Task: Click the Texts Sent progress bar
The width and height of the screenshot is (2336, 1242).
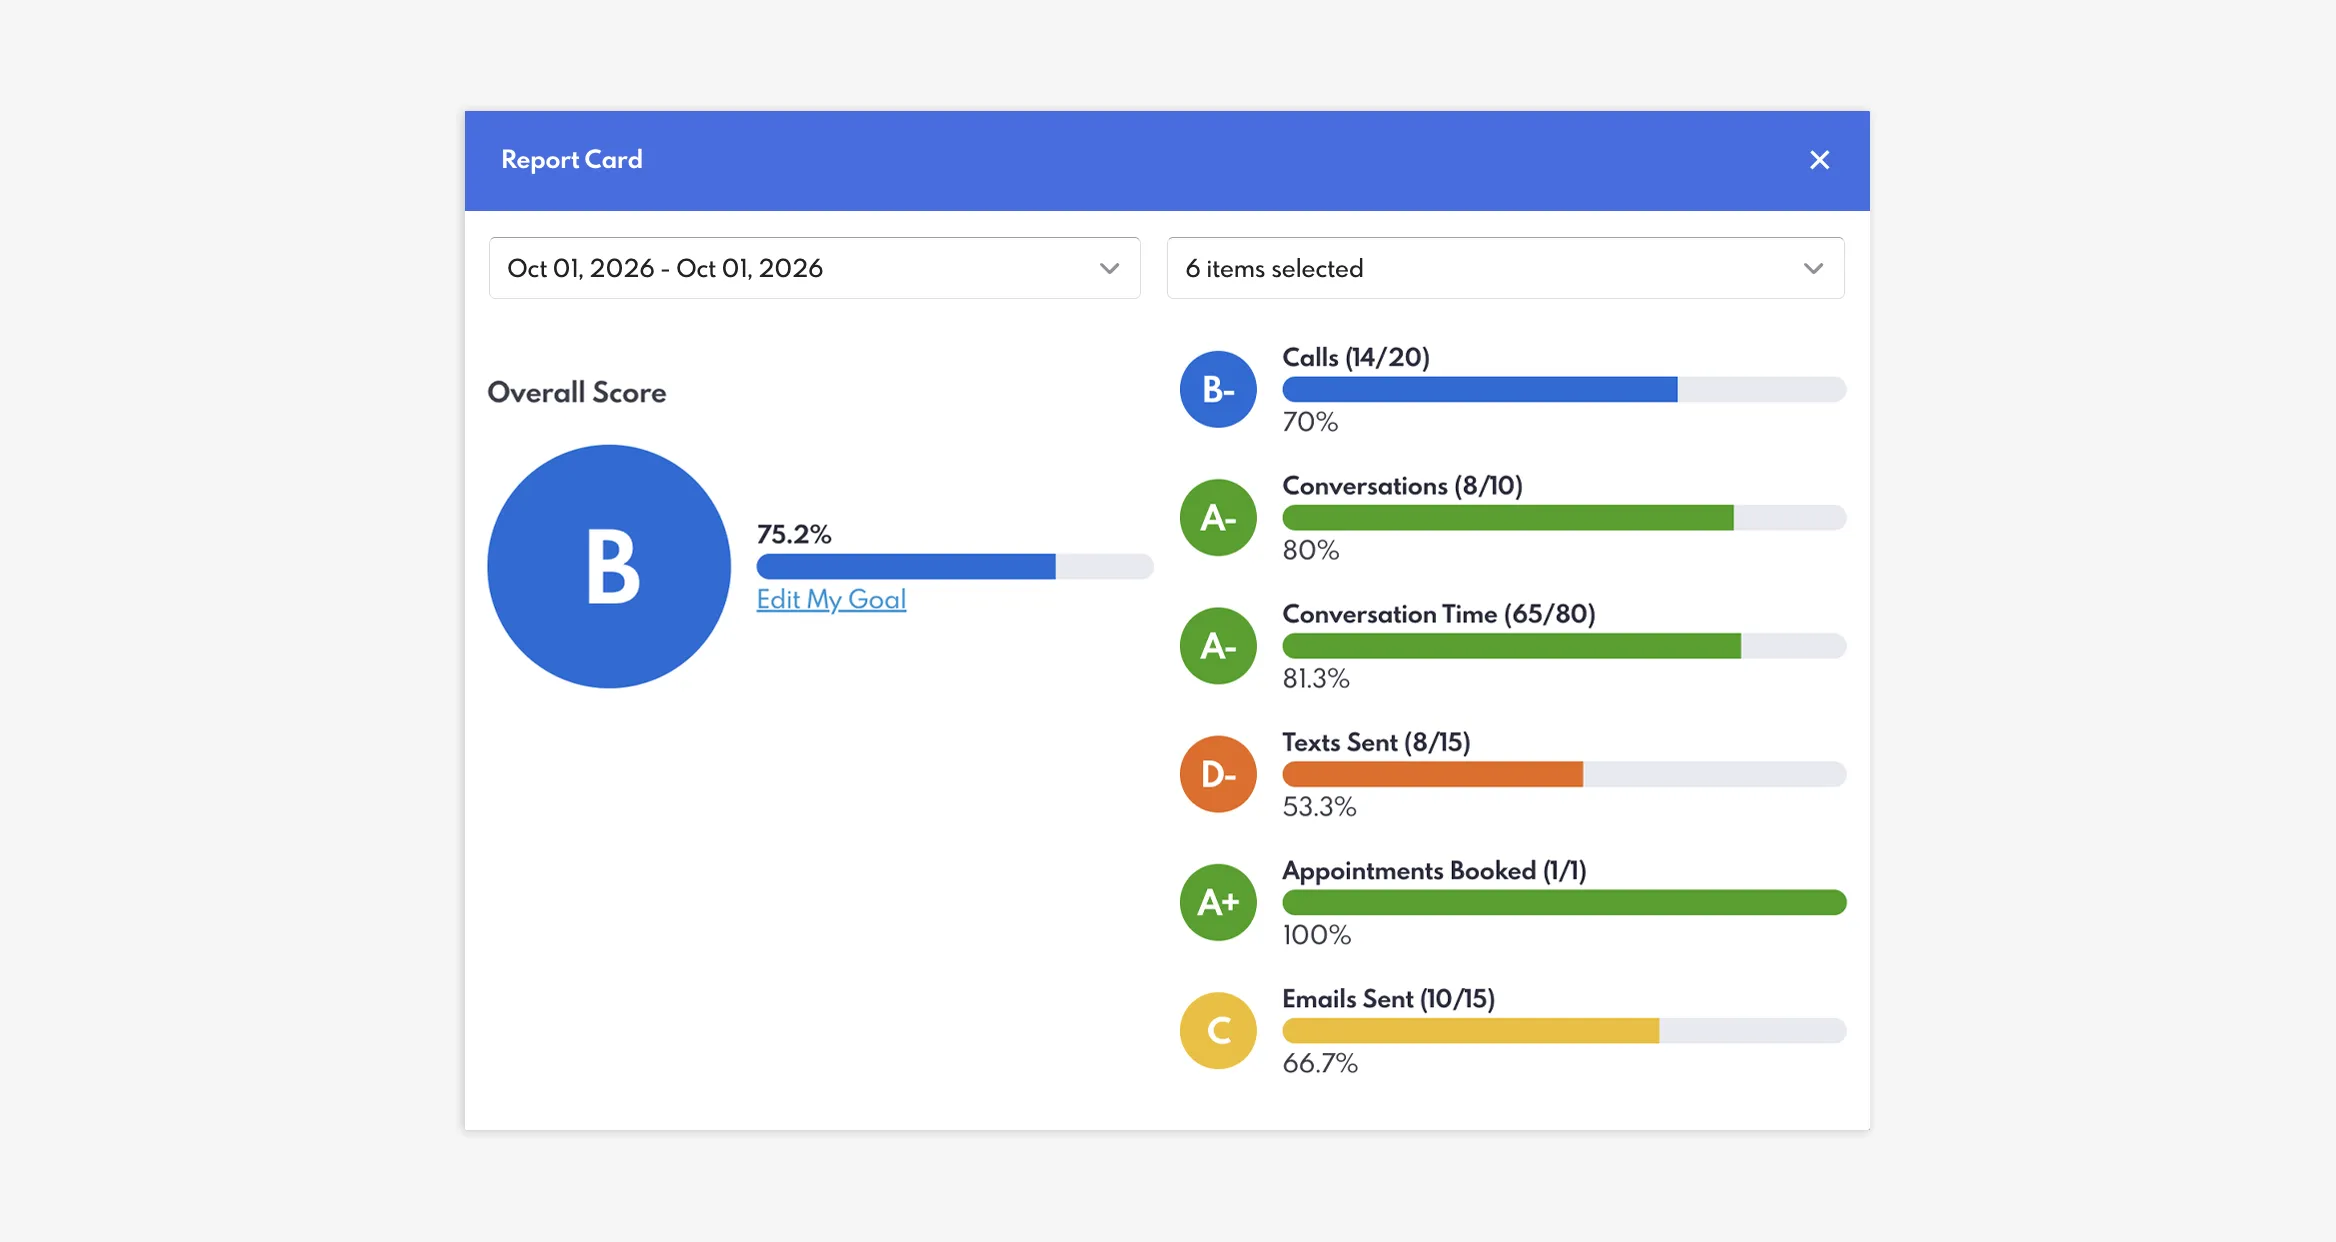Action: click(1564, 774)
